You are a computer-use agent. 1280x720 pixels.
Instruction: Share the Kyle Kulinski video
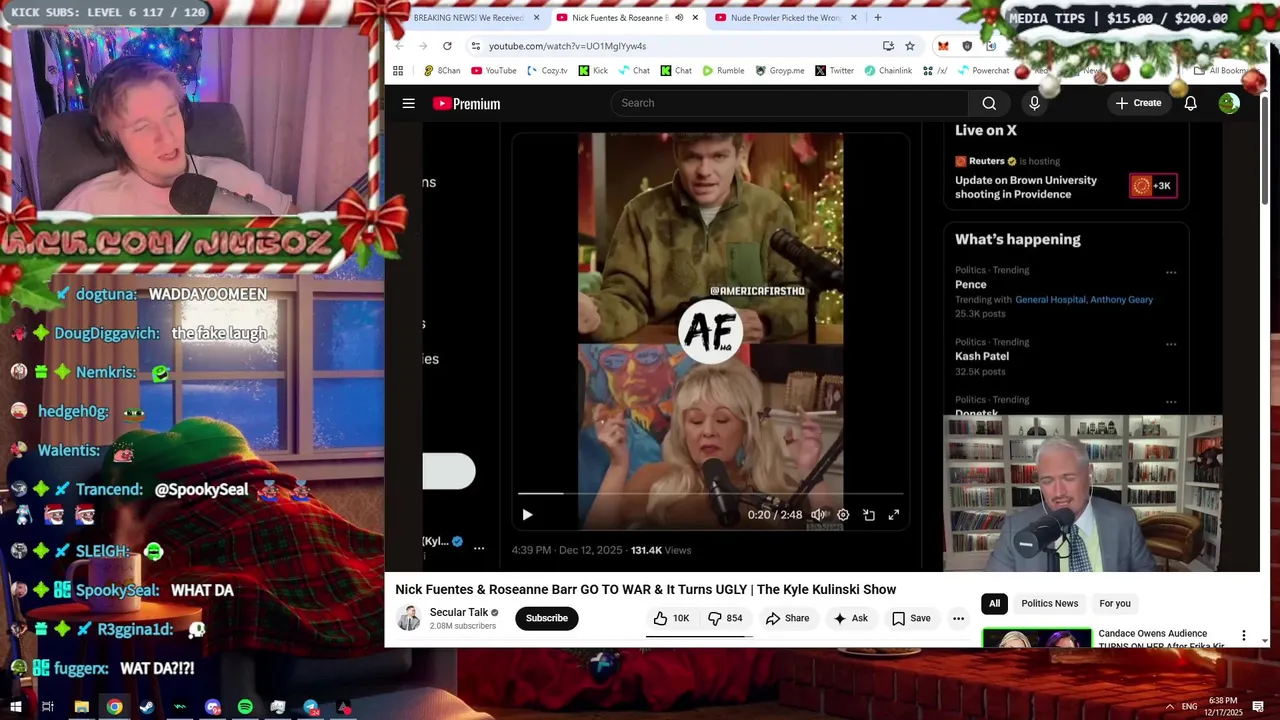[x=787, y=618]
